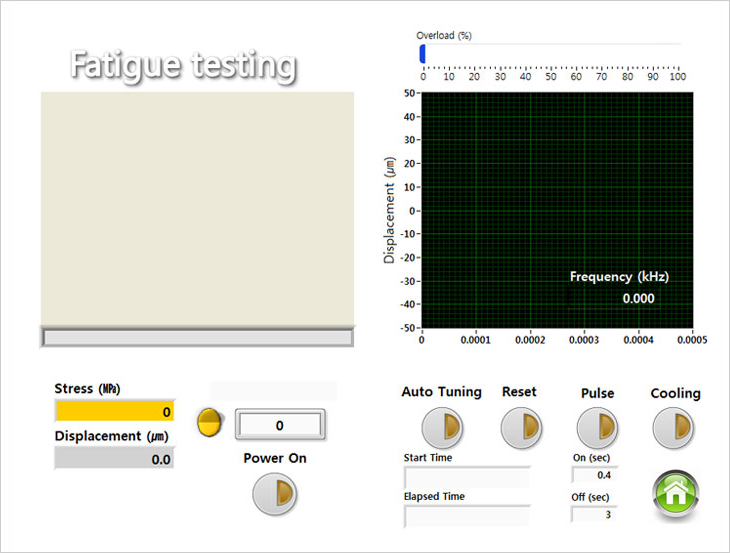Click the Reset round button

[x=521, y=428]
